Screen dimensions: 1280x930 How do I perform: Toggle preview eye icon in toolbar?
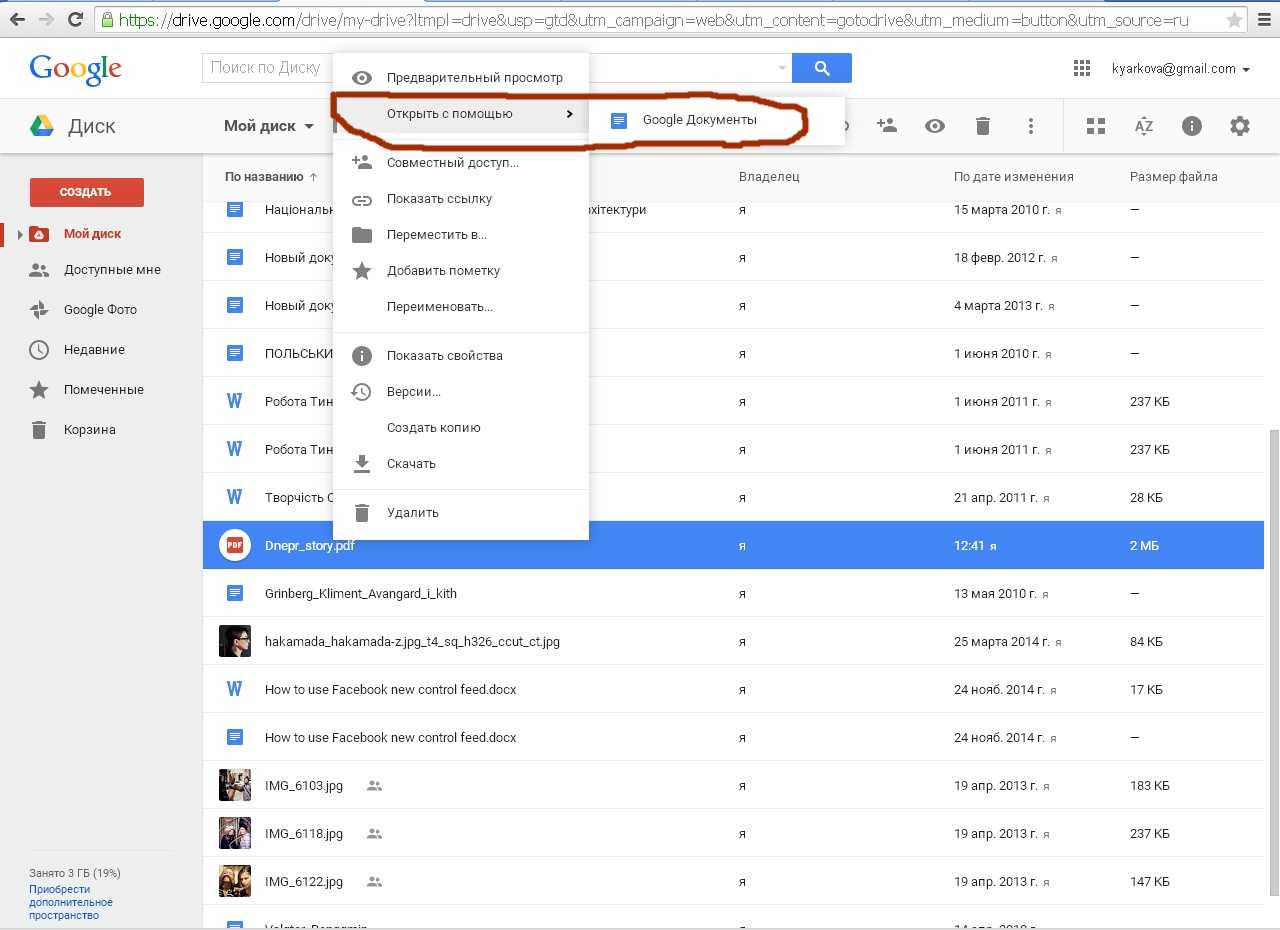point(935,126)
